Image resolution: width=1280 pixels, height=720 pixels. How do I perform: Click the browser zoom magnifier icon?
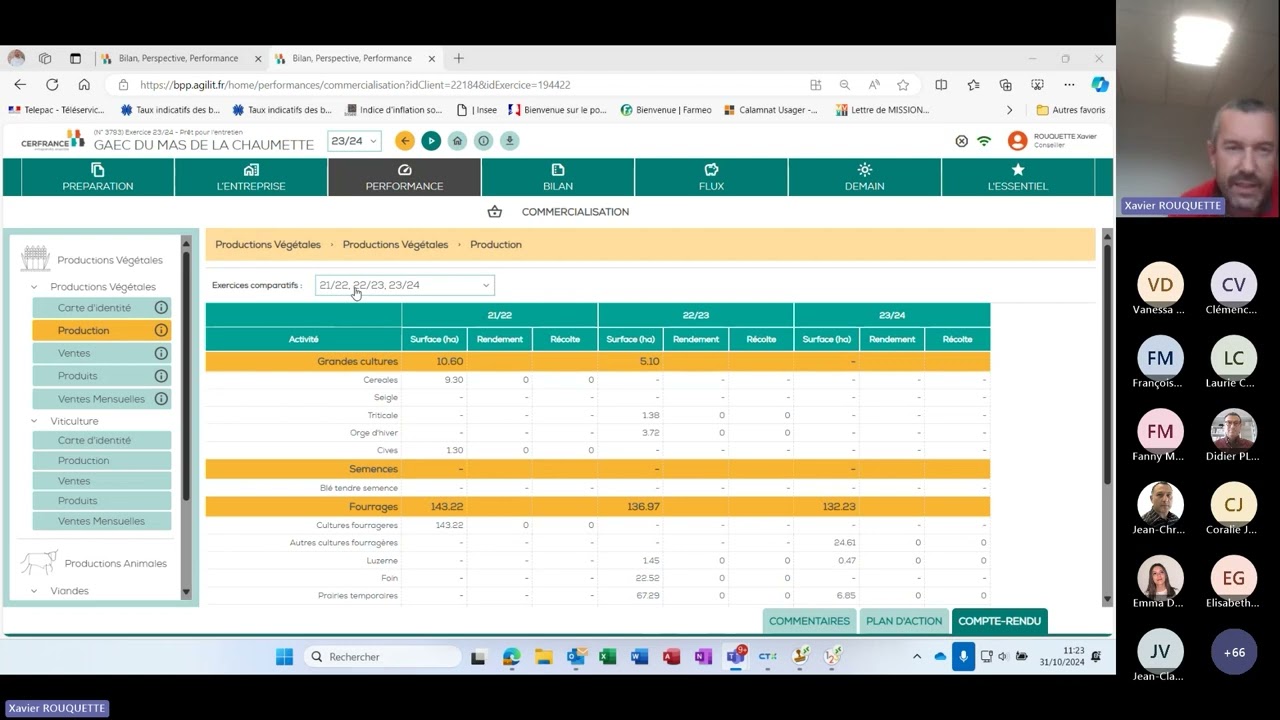click(844, 85)
